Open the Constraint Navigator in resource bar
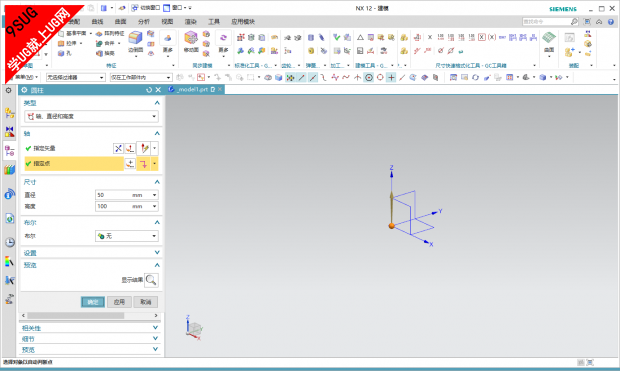The image size is (620, 371). pyautogui.click(x=9, y=132)
